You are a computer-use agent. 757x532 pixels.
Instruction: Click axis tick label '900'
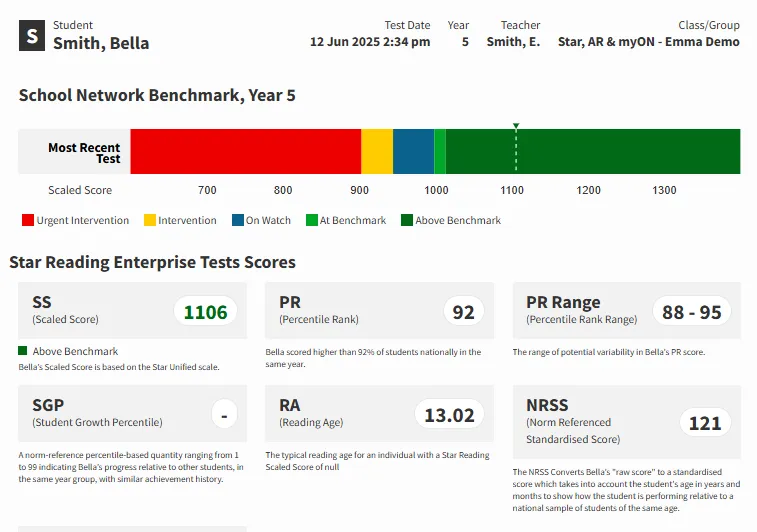[x=359, y=190]
